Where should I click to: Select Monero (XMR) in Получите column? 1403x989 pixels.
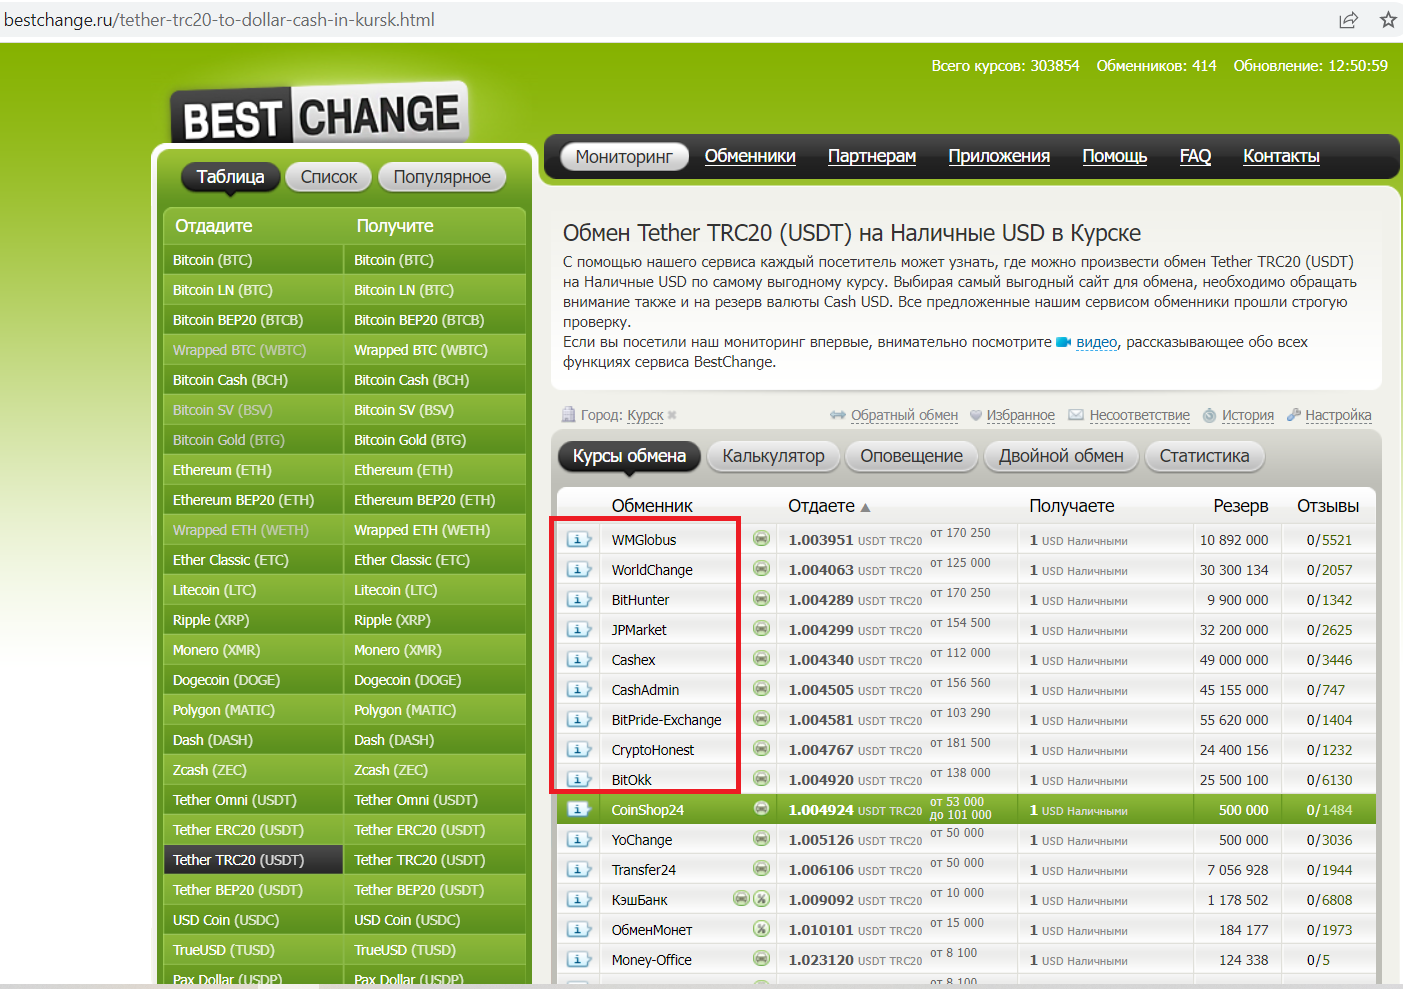coord(435,650)
